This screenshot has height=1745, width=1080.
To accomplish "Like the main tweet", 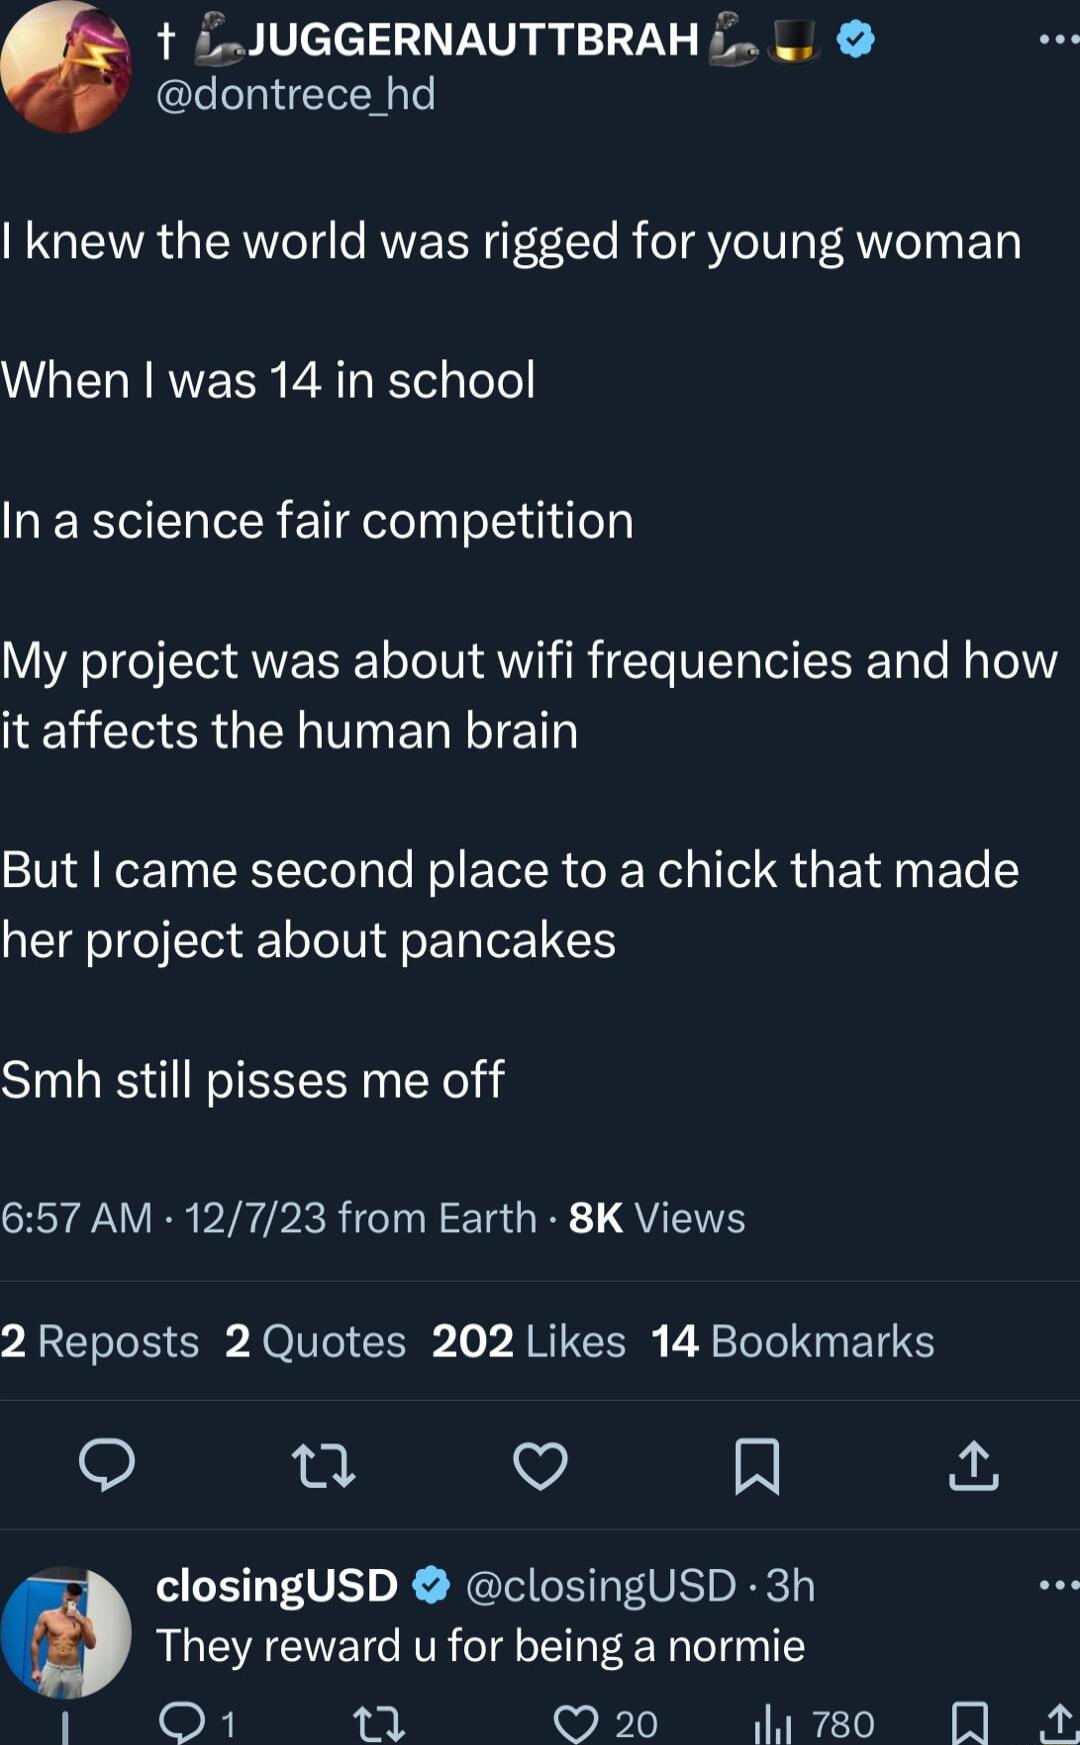I will pos(540,1467).
